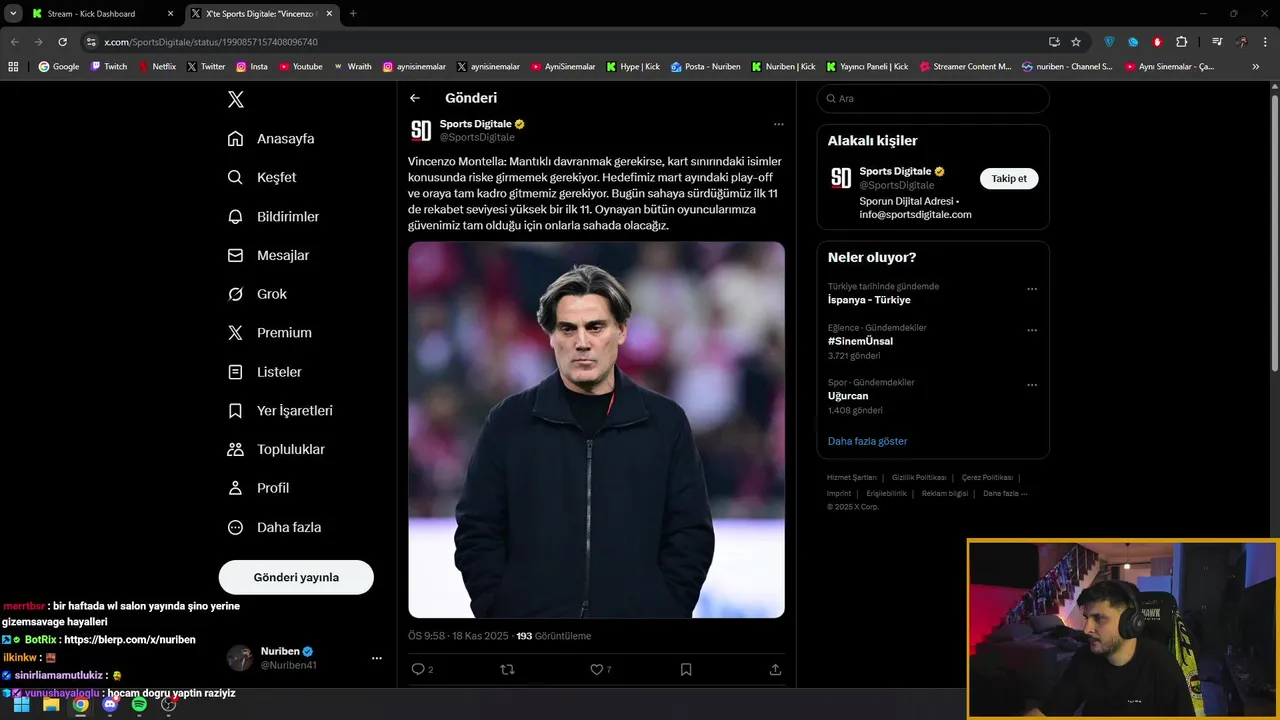Click the X logo home icon
The width and height of the screenshot is (1280, 720).
[236, 99]
